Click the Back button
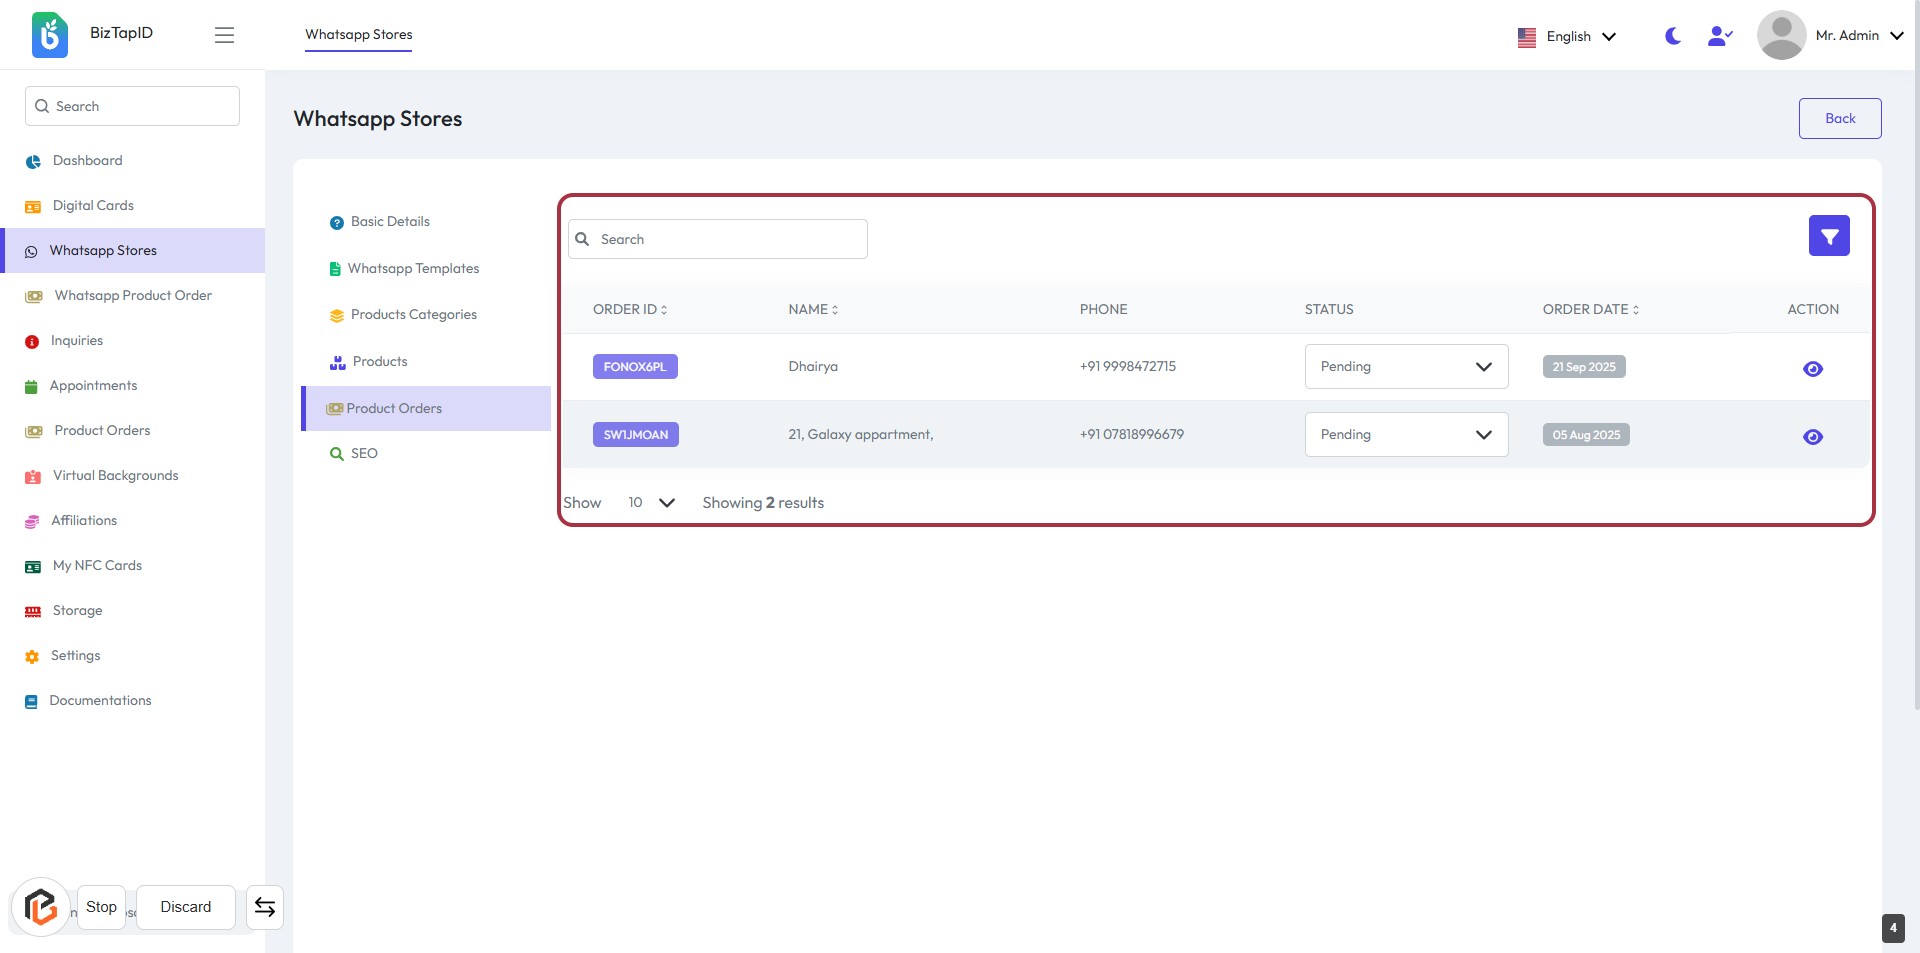This screenshot has height=953, width=1920. [x=1839, y=119]
